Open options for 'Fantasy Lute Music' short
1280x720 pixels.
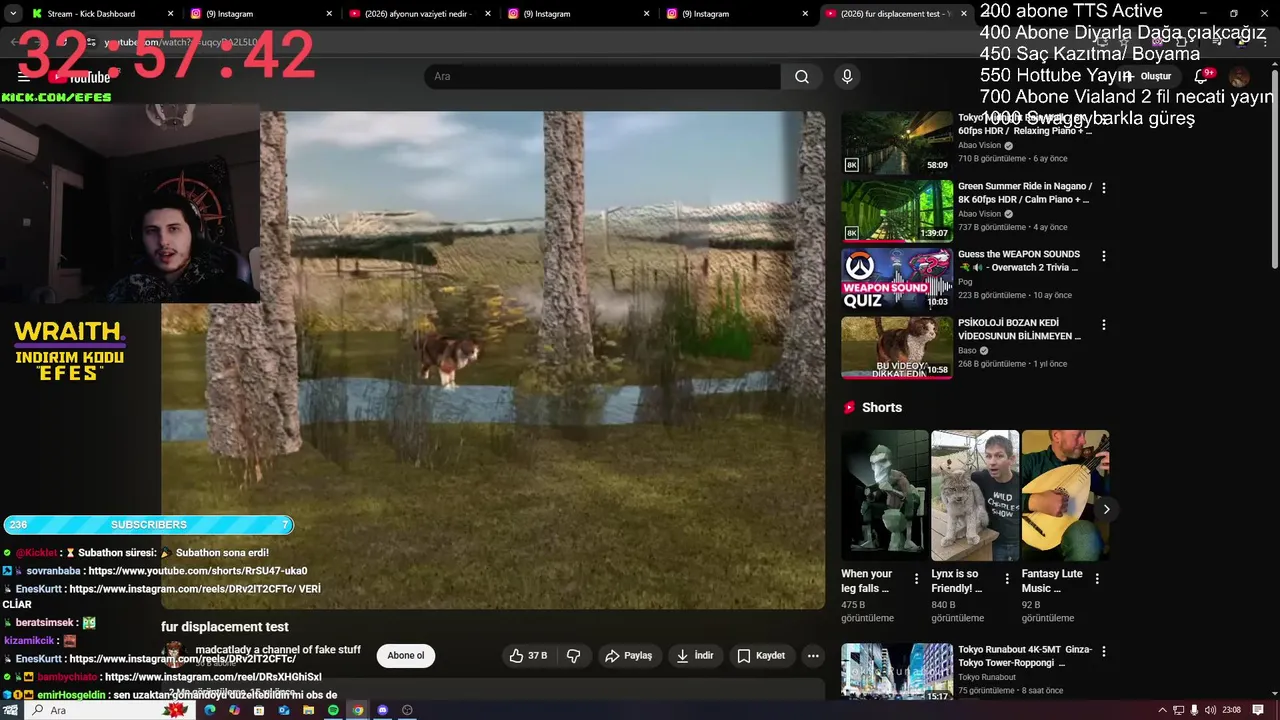click(x=1097, y=579)
